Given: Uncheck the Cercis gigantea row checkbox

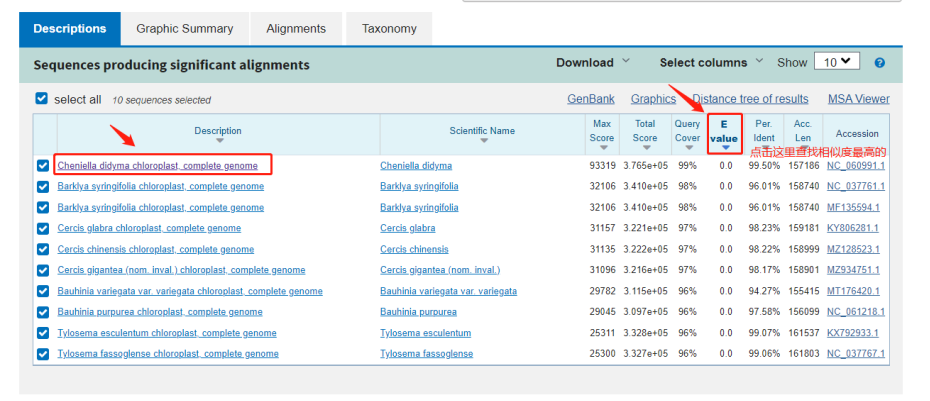Looking at the screenshot, I should [x=43, y=270].
